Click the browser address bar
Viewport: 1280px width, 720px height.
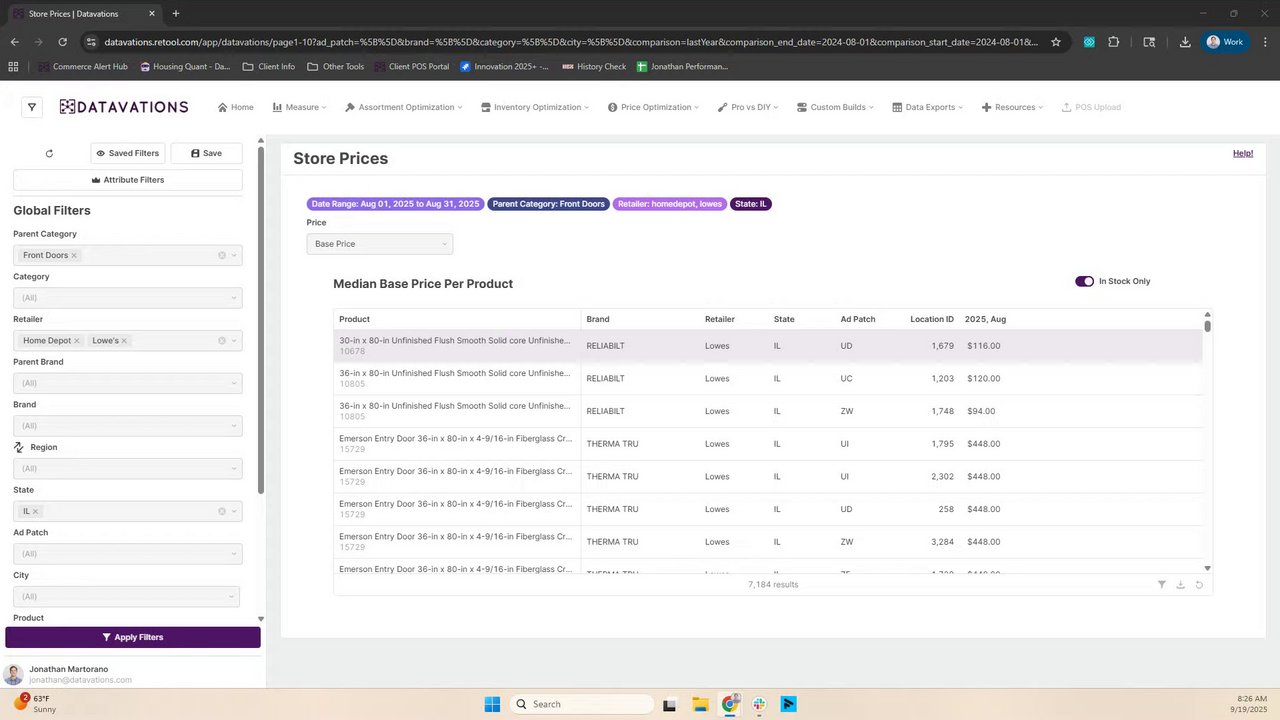click(570, 42)
